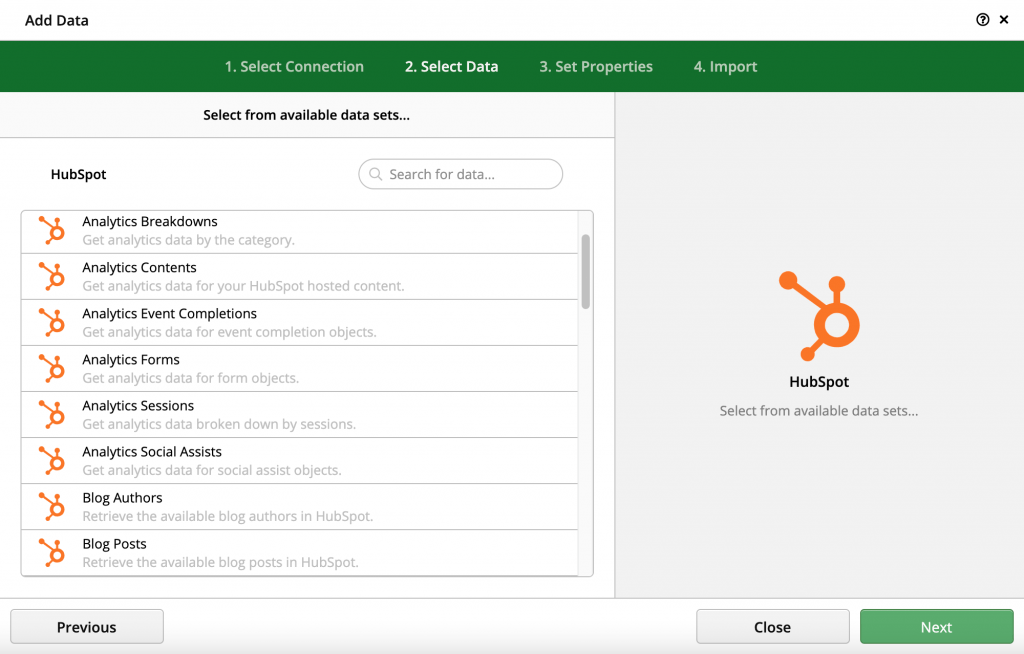Image resolution: width=1024 pixels, height=654 pixels.
Task: Click 'Get analytics data for event completion objects.'
Action: point(229,332)
